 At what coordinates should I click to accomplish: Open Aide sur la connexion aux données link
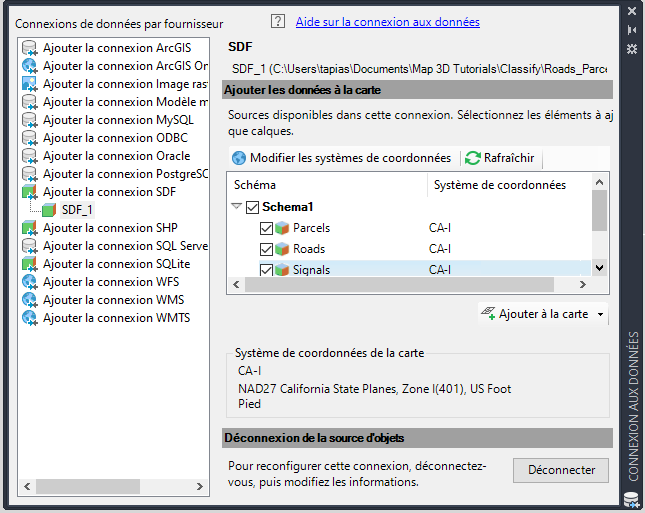click(387, 21)
